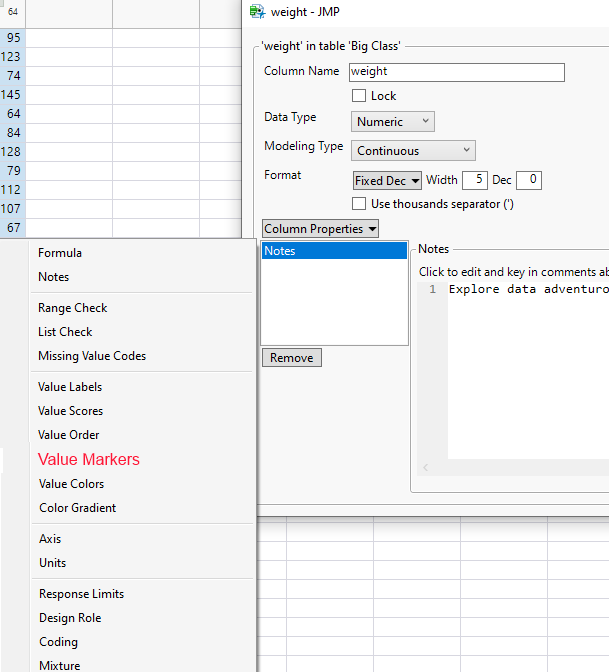Select Value Order menu item

pos(69,435)
